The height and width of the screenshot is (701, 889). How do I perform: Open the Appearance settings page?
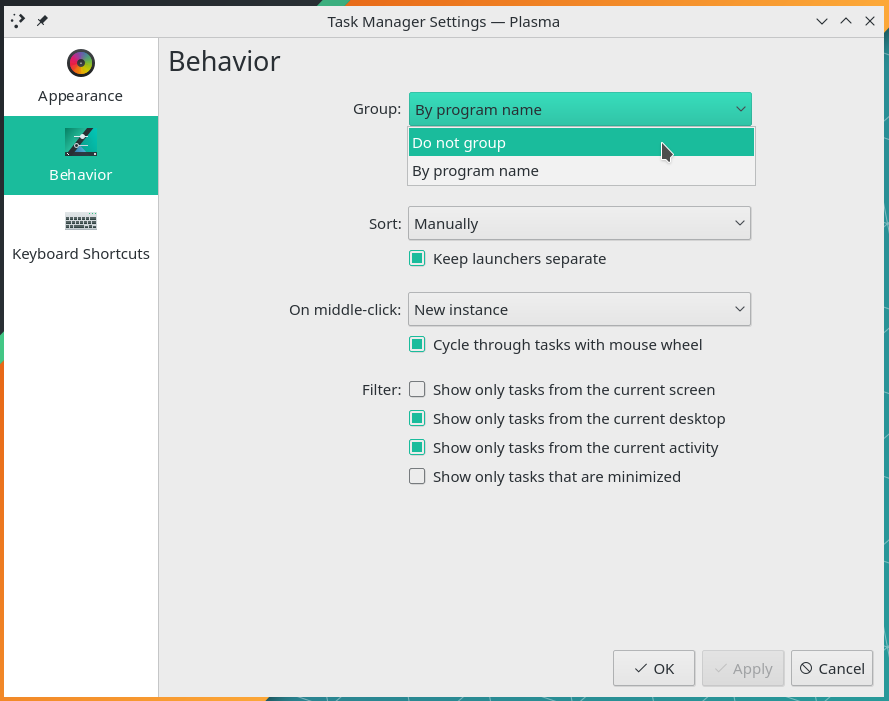[x=81, y=77]
